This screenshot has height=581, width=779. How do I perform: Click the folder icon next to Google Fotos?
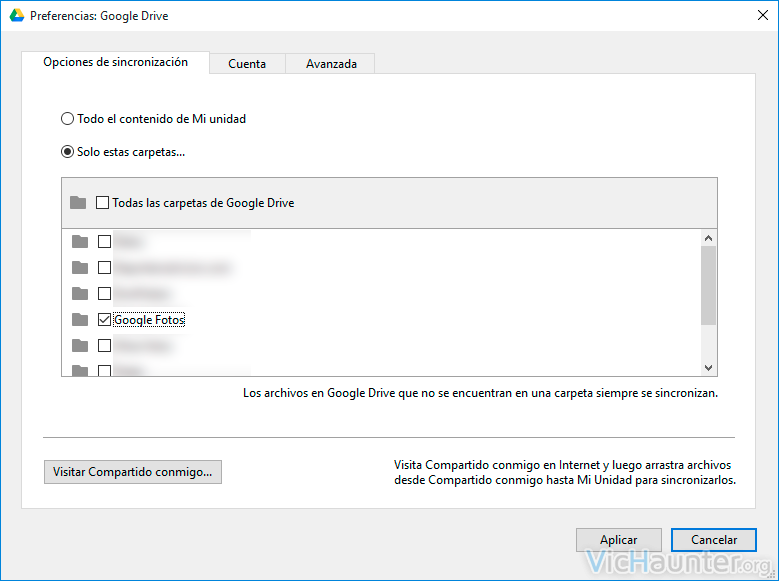[80, 320]
